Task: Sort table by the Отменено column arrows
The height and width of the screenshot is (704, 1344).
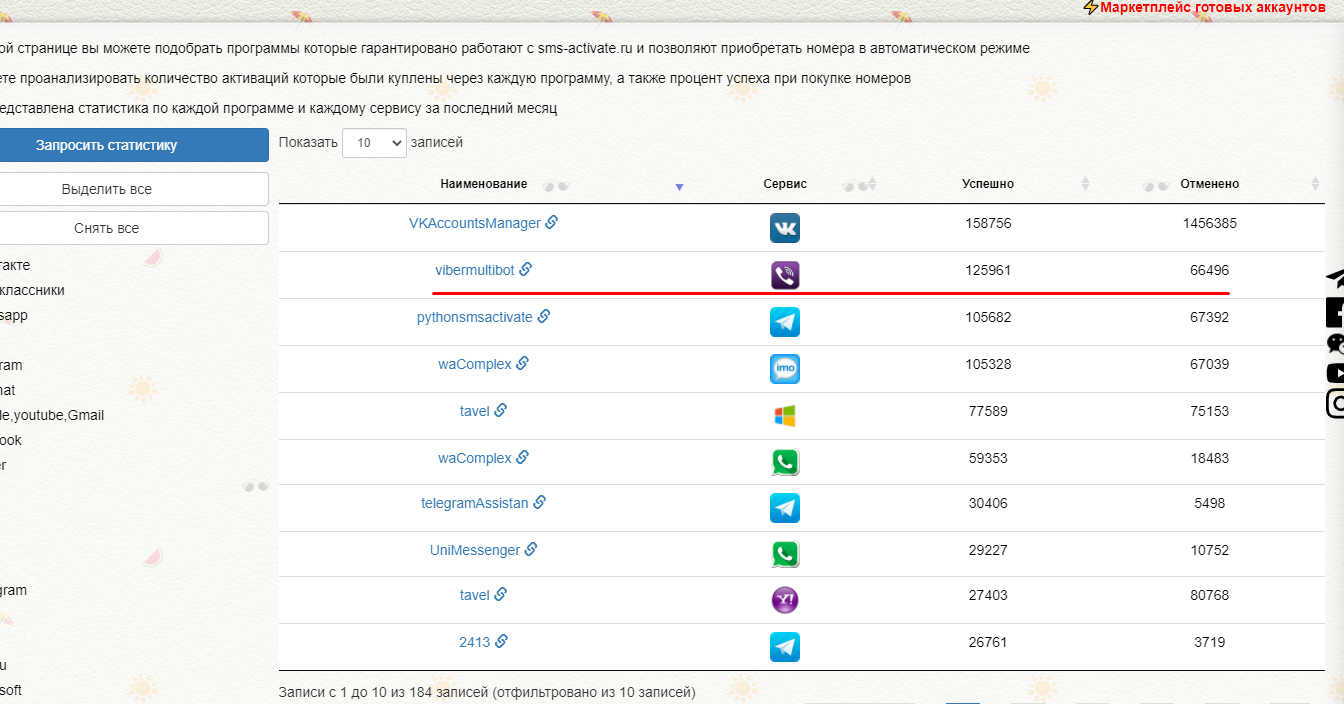Action: [1315, 184]
